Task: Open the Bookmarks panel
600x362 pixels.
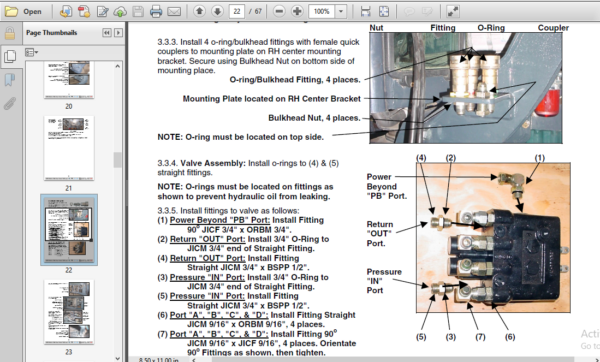Action: click(10, 80)
